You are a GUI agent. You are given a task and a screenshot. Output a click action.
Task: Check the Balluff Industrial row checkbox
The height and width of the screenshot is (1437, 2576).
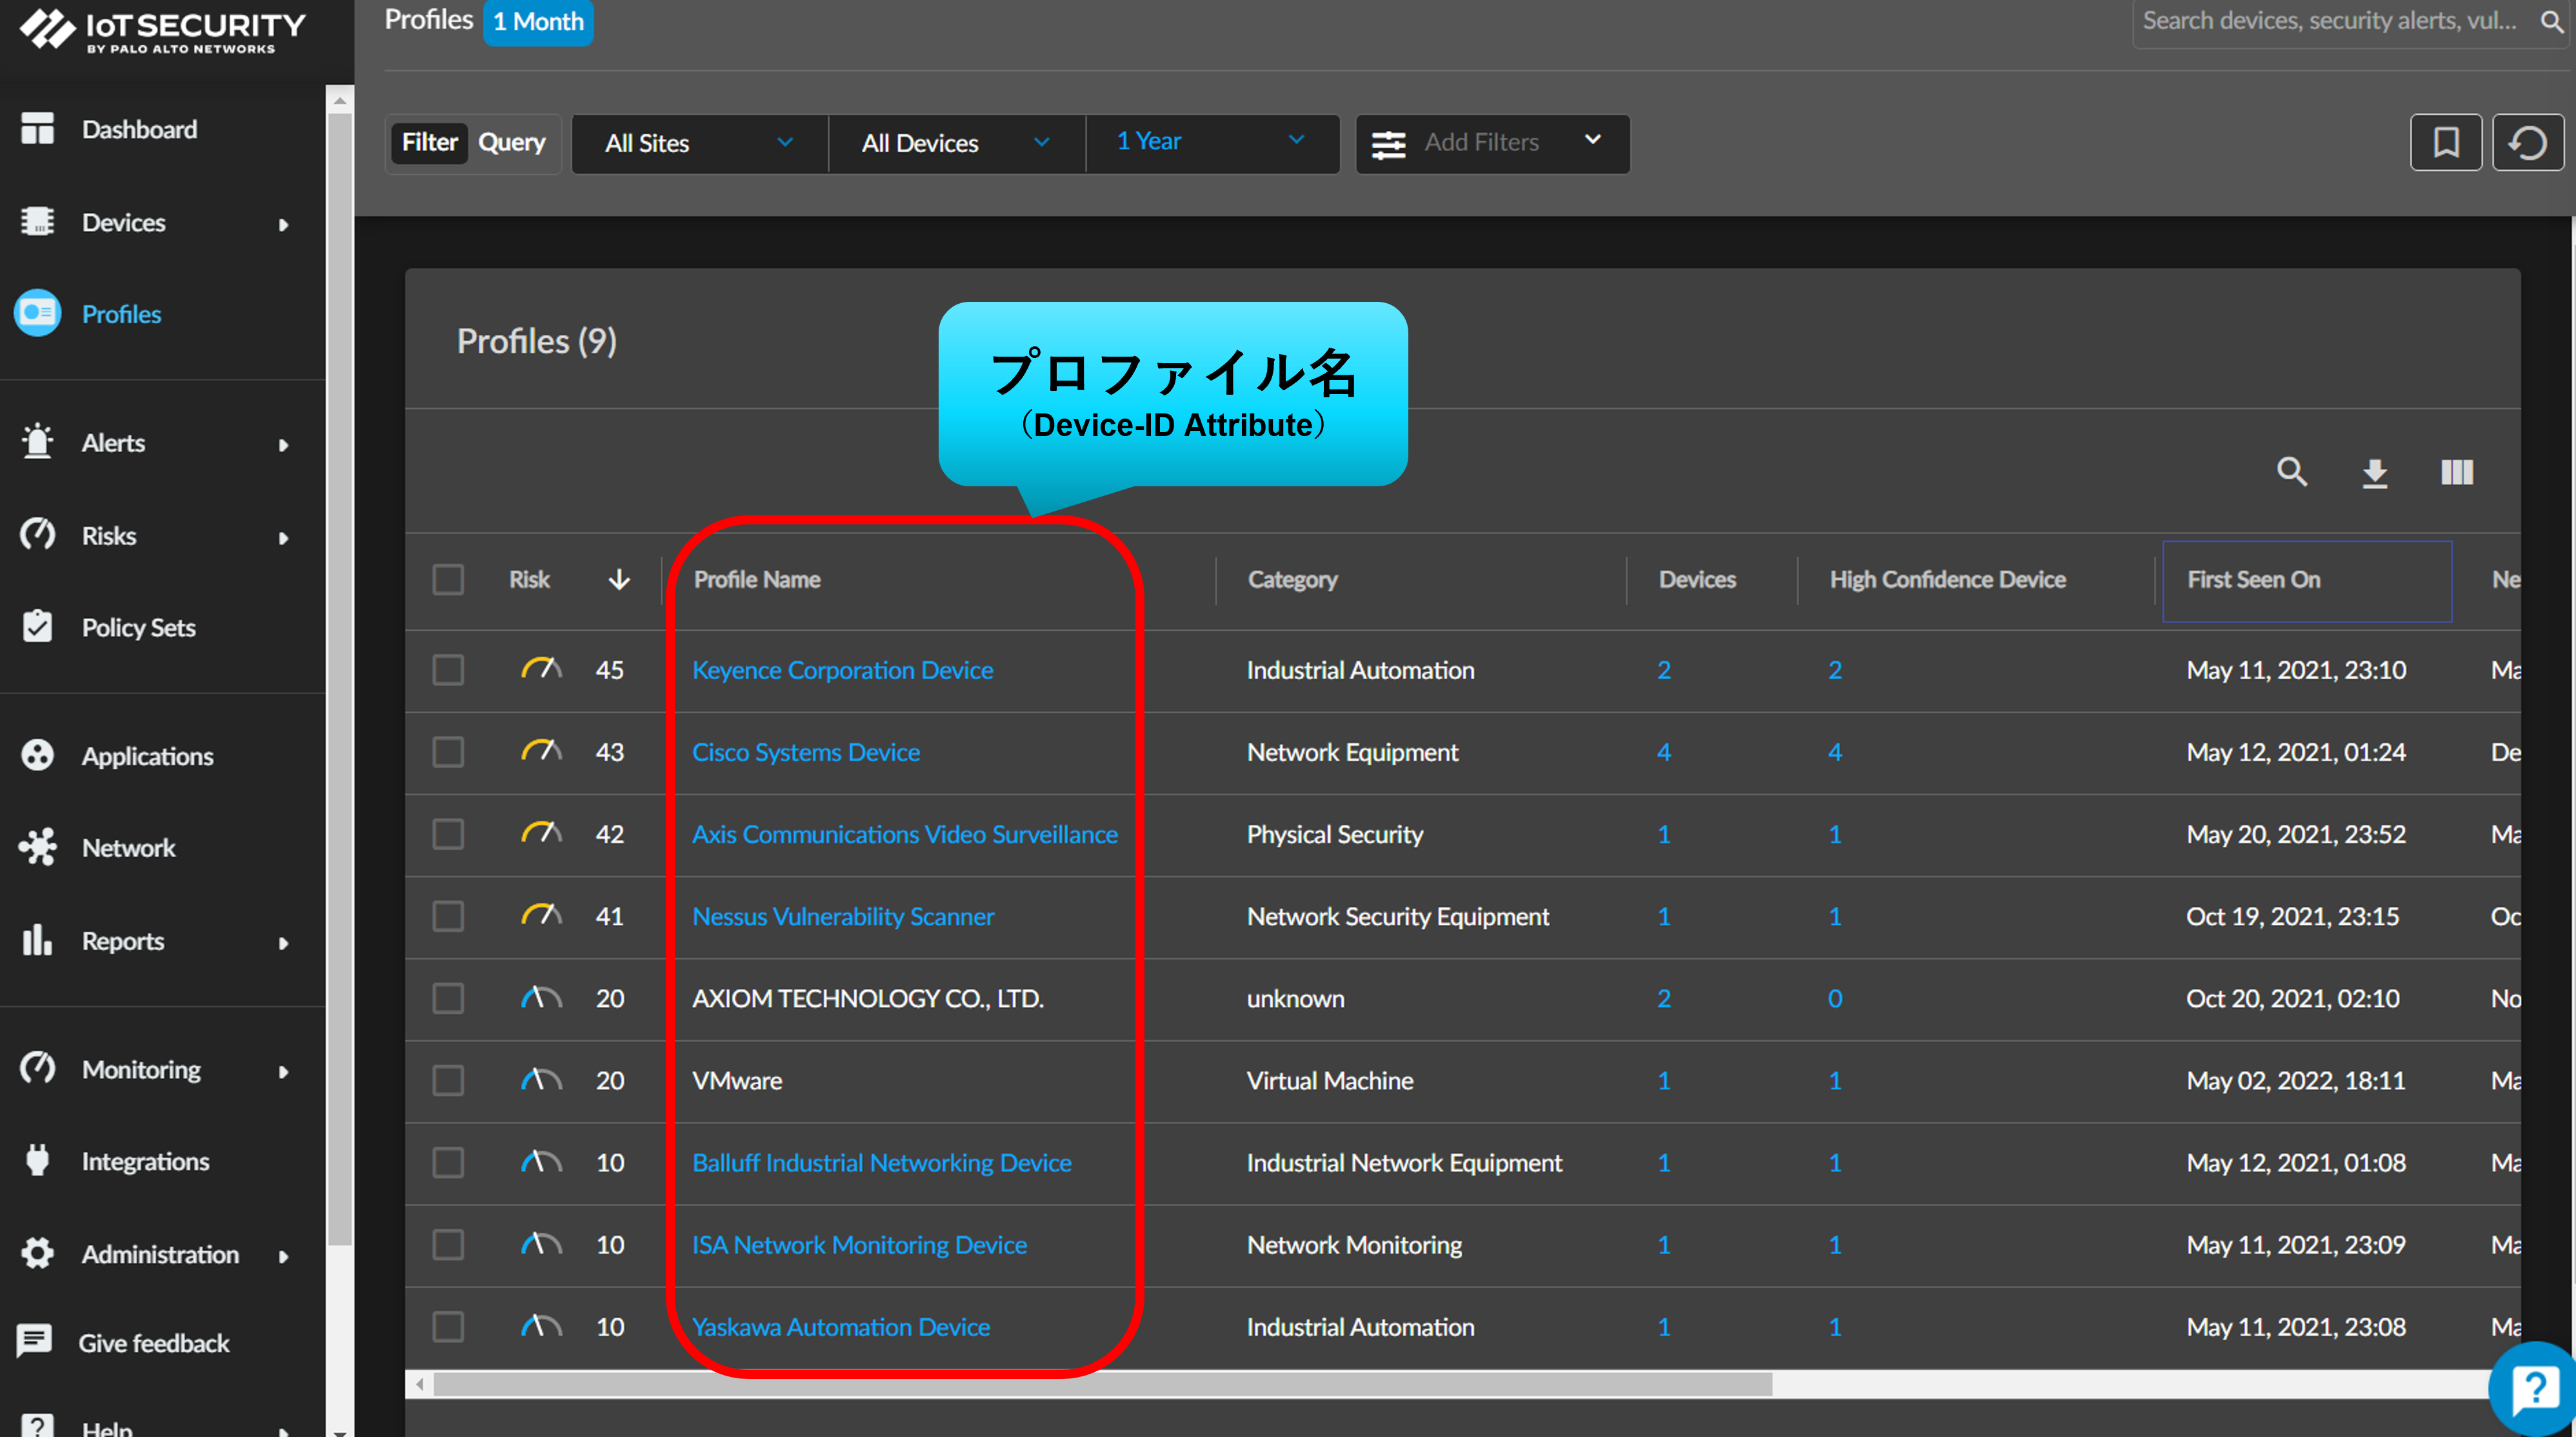[x=448, y=1161]
